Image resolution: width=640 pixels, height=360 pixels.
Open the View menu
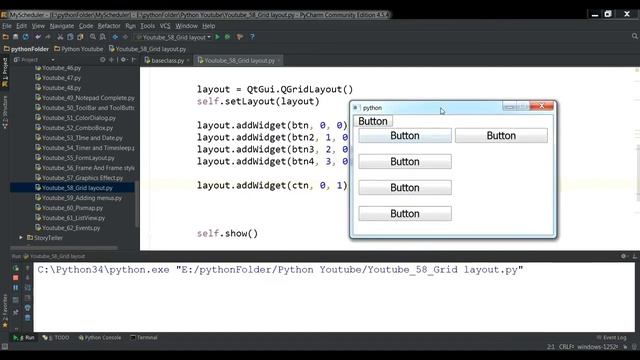(x=38, y=26)
